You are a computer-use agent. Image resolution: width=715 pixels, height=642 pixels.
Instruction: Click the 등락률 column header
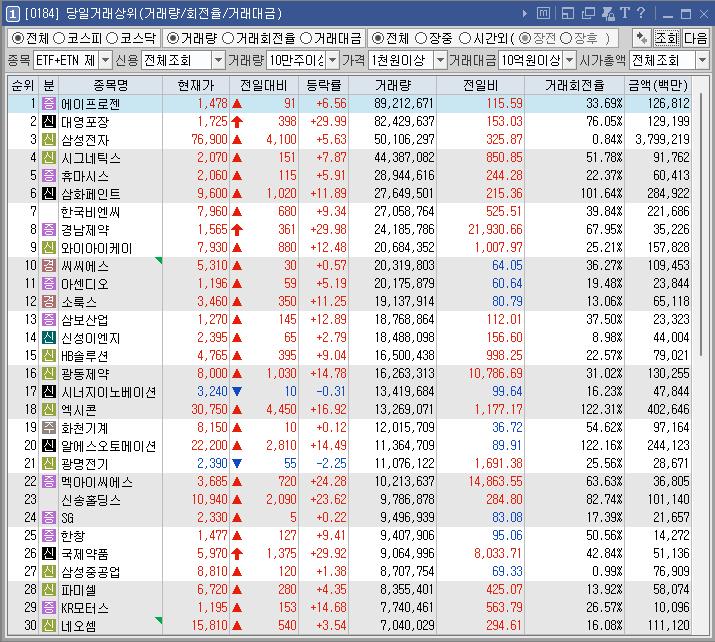point(323,85)
